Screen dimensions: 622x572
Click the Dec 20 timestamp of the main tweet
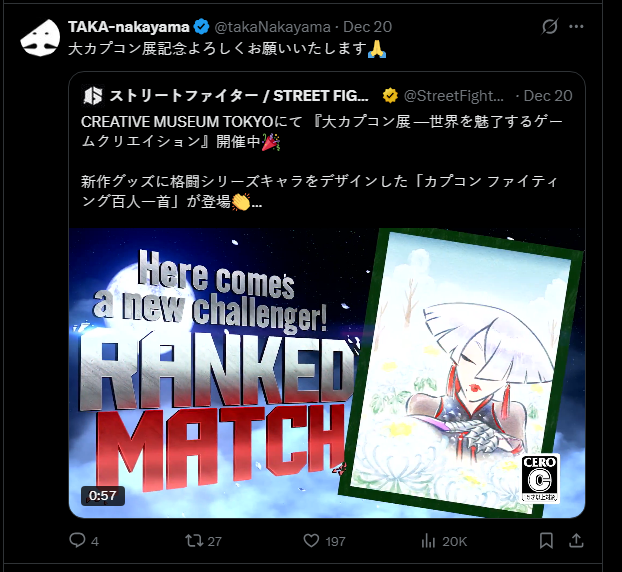click(367, 27)
